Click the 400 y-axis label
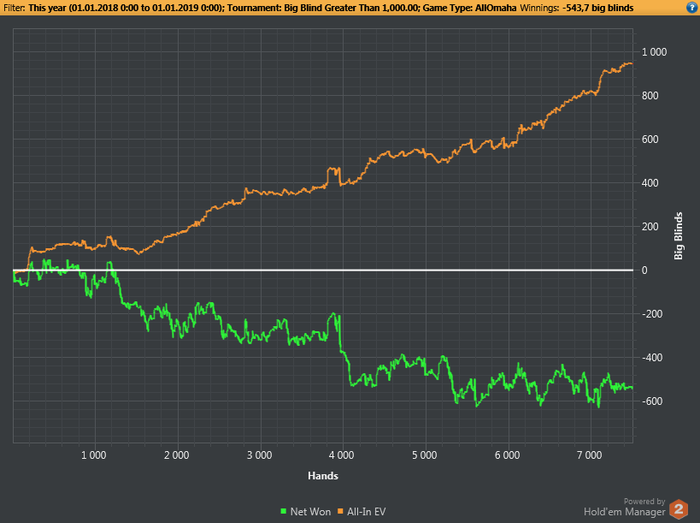 pyautogui.click(x=650, y=183)
